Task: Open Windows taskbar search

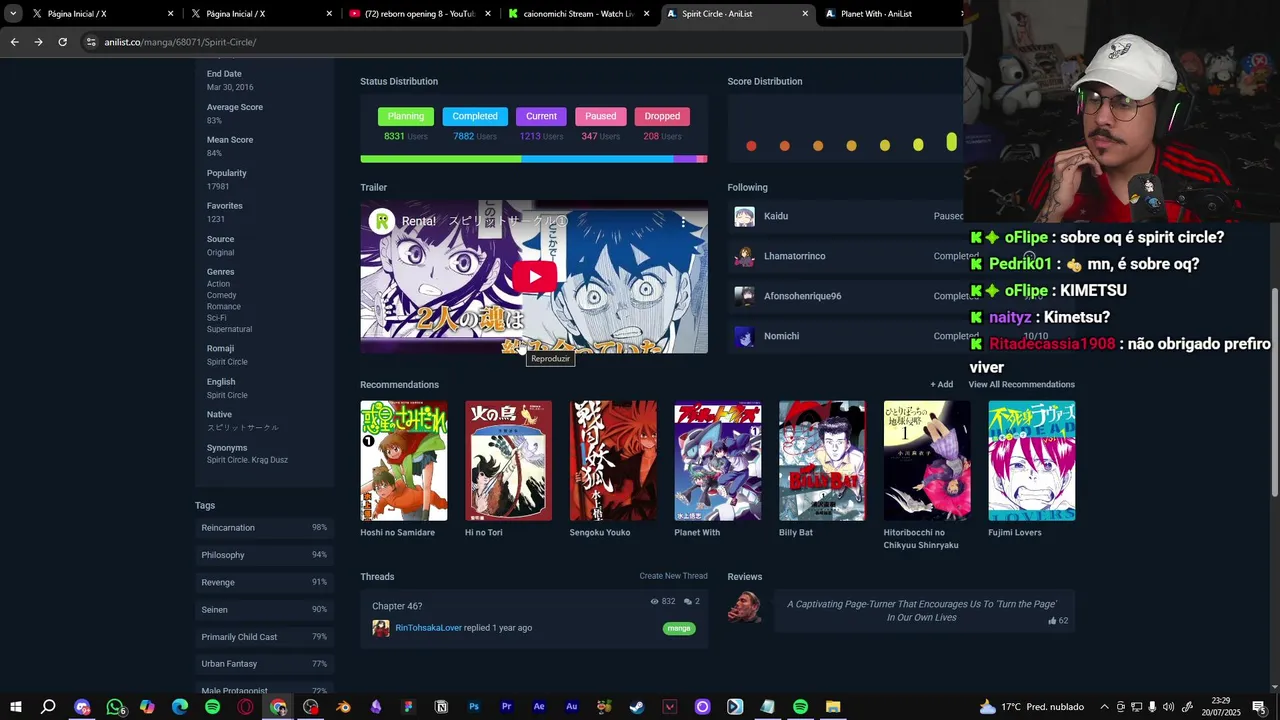Action: point(48,707)
